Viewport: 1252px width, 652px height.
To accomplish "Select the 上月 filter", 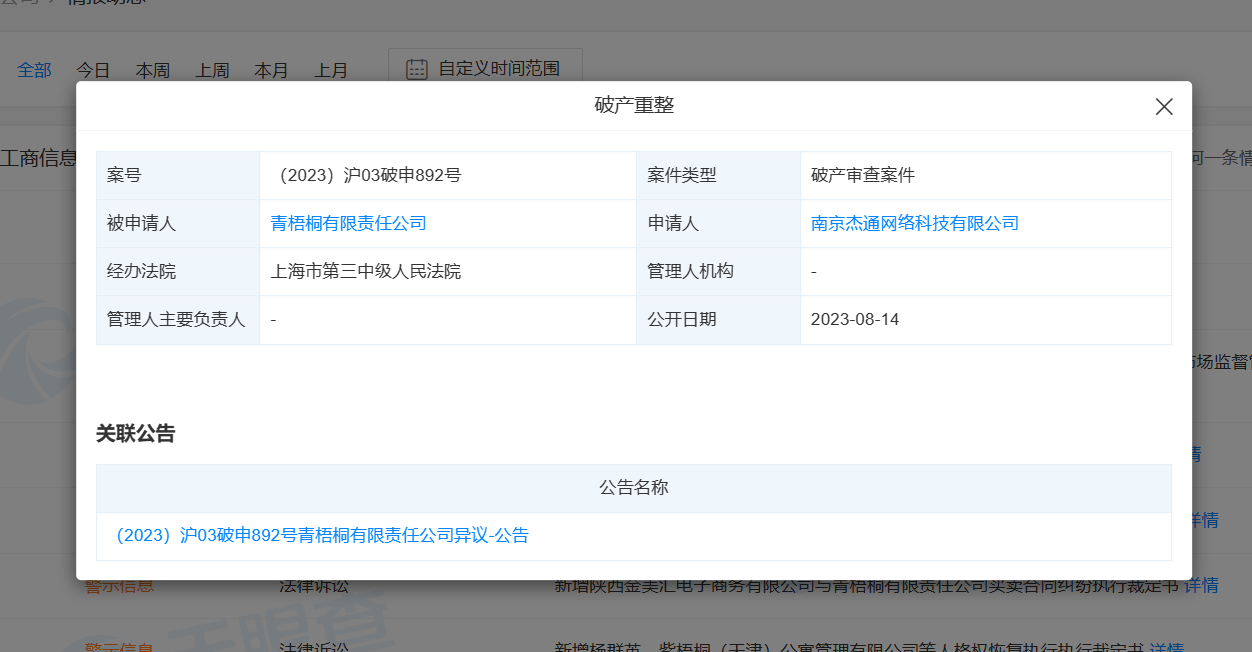I will [331, 70].
